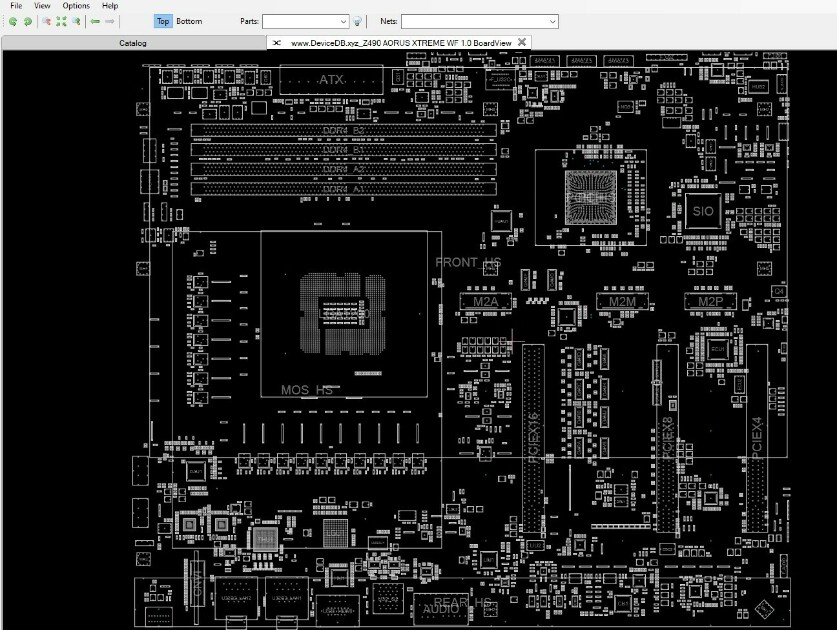Select the M2M slot component
The height and width of the screenshot is (630, 837).
pyautogui.click(x=622, y=302)
